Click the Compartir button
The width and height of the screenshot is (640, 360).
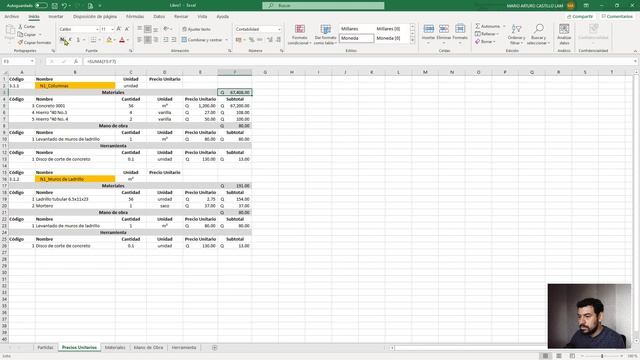tap(580, 17)
